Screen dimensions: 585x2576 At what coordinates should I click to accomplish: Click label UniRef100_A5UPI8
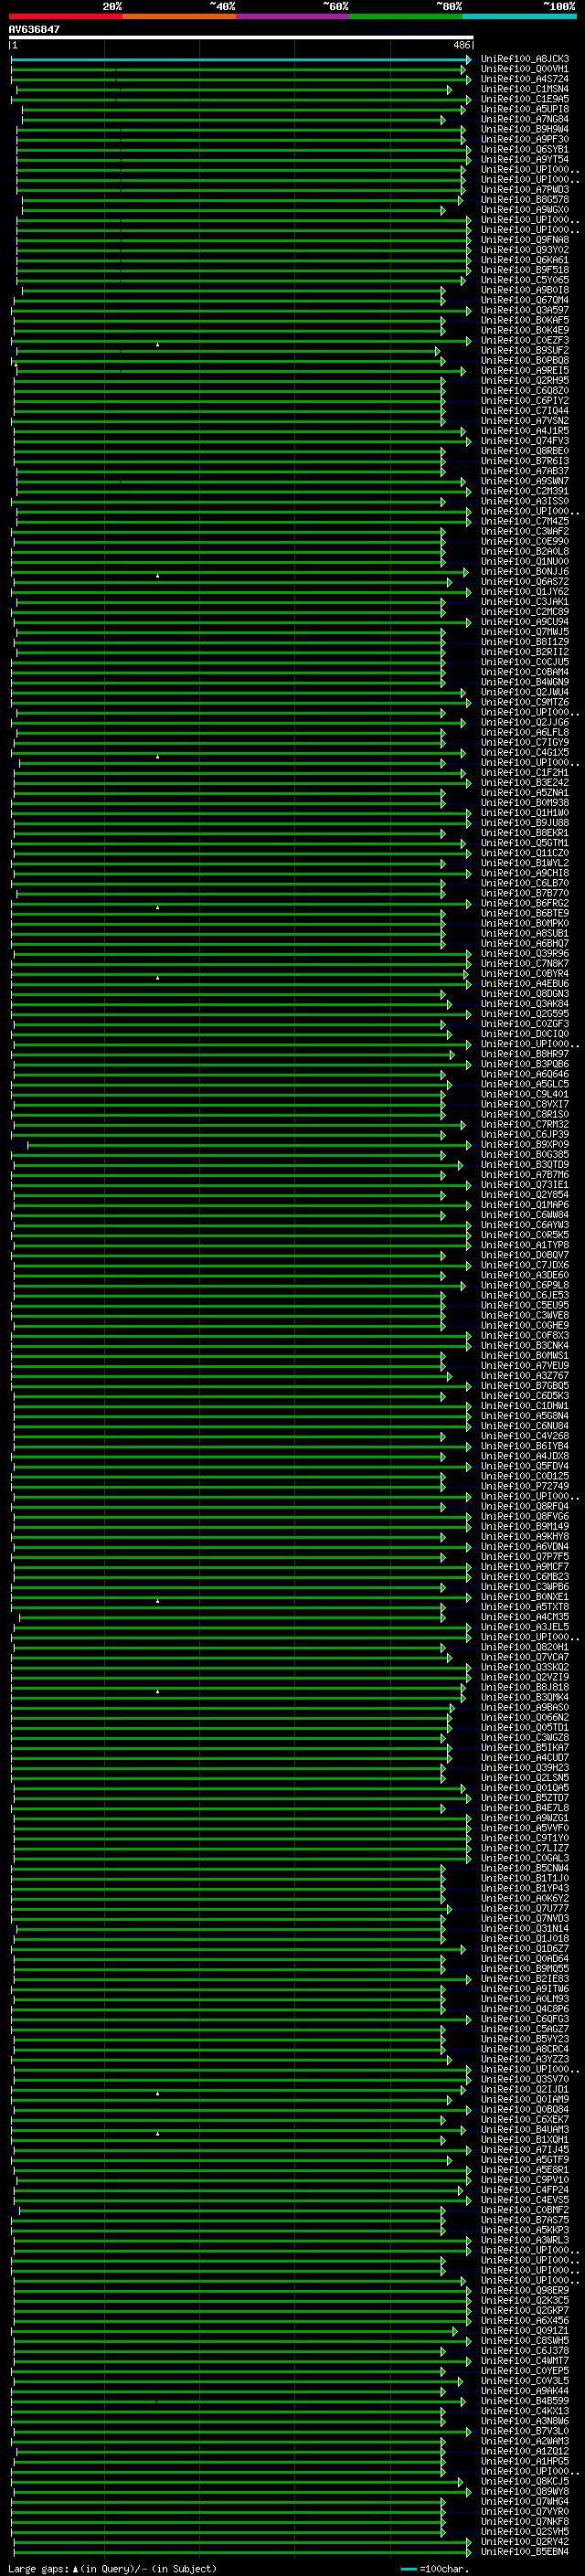coord(525,109)
